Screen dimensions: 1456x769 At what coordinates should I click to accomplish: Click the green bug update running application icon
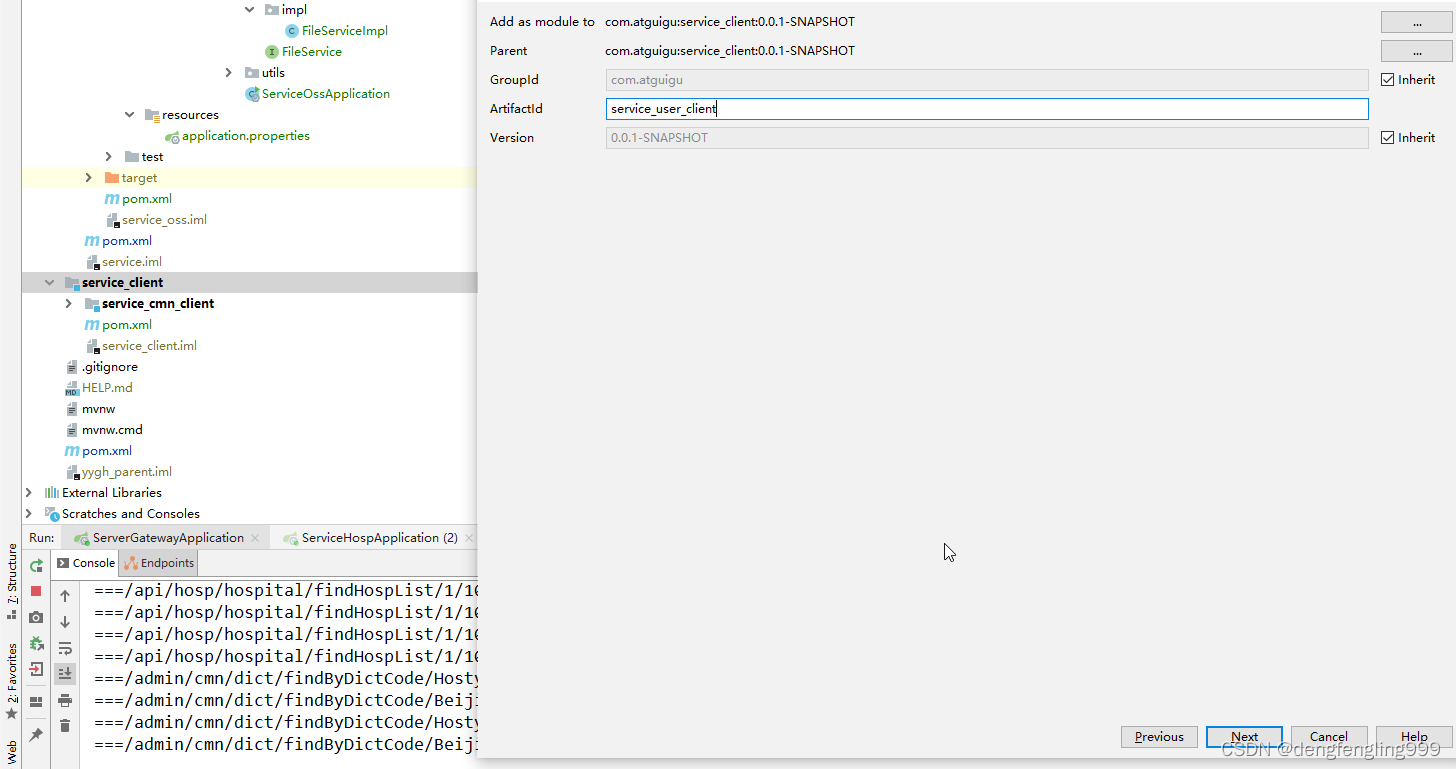coord(36,643)
